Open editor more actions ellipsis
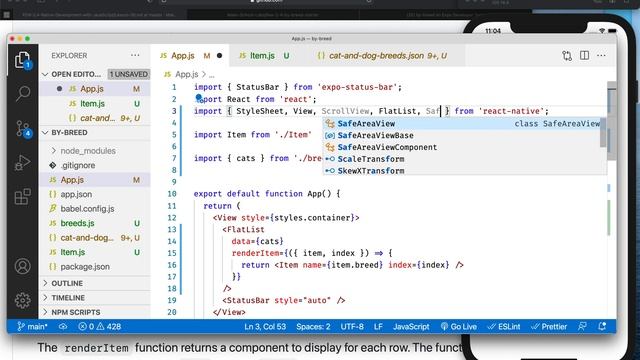The width and height of the screenshot is (640, 360). 601,55
